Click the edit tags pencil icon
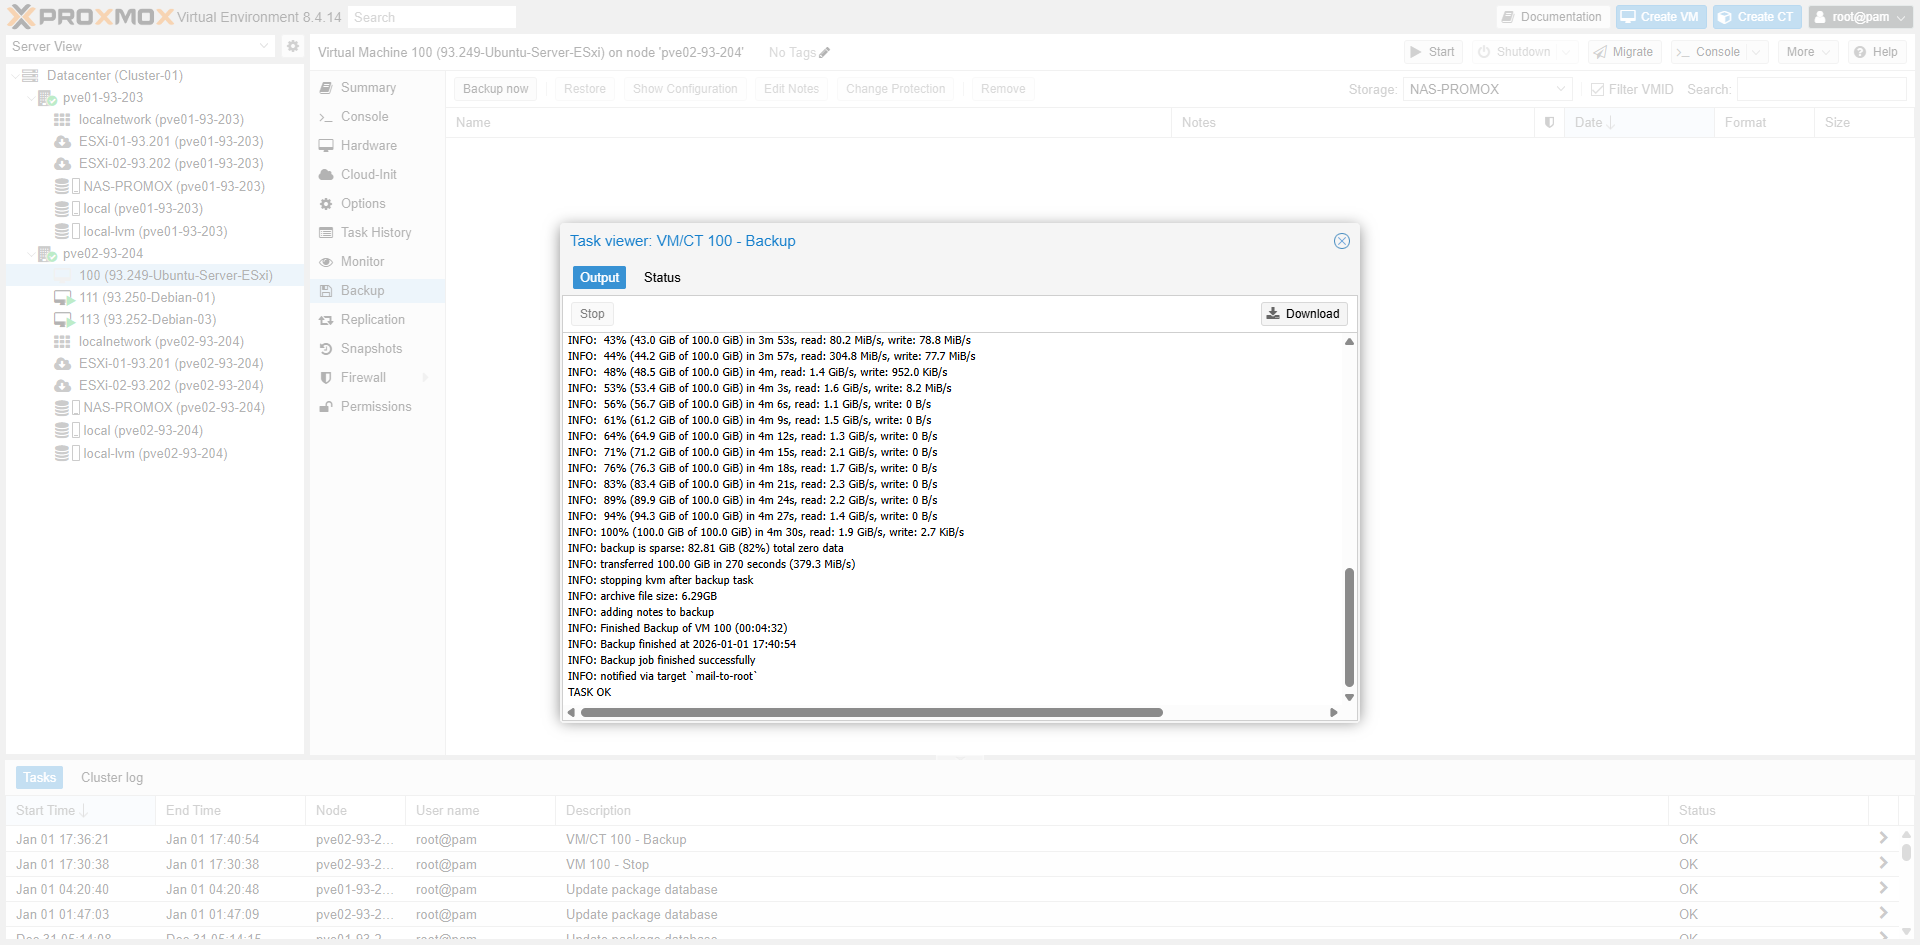 [825, 53]
